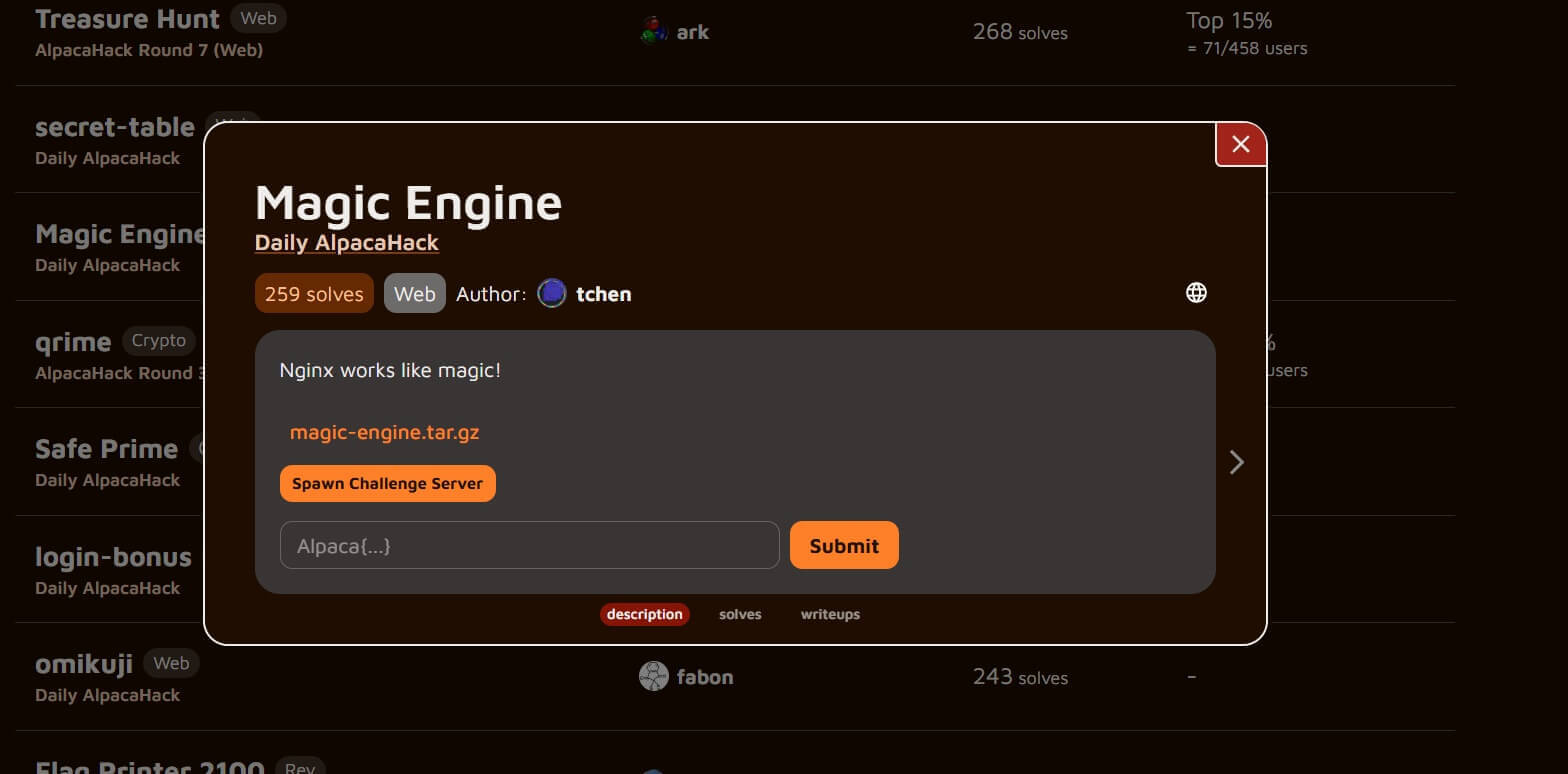Open the fabon author avatar
The height and width of the screenshot is (774, 1568).
coord(653,677)
